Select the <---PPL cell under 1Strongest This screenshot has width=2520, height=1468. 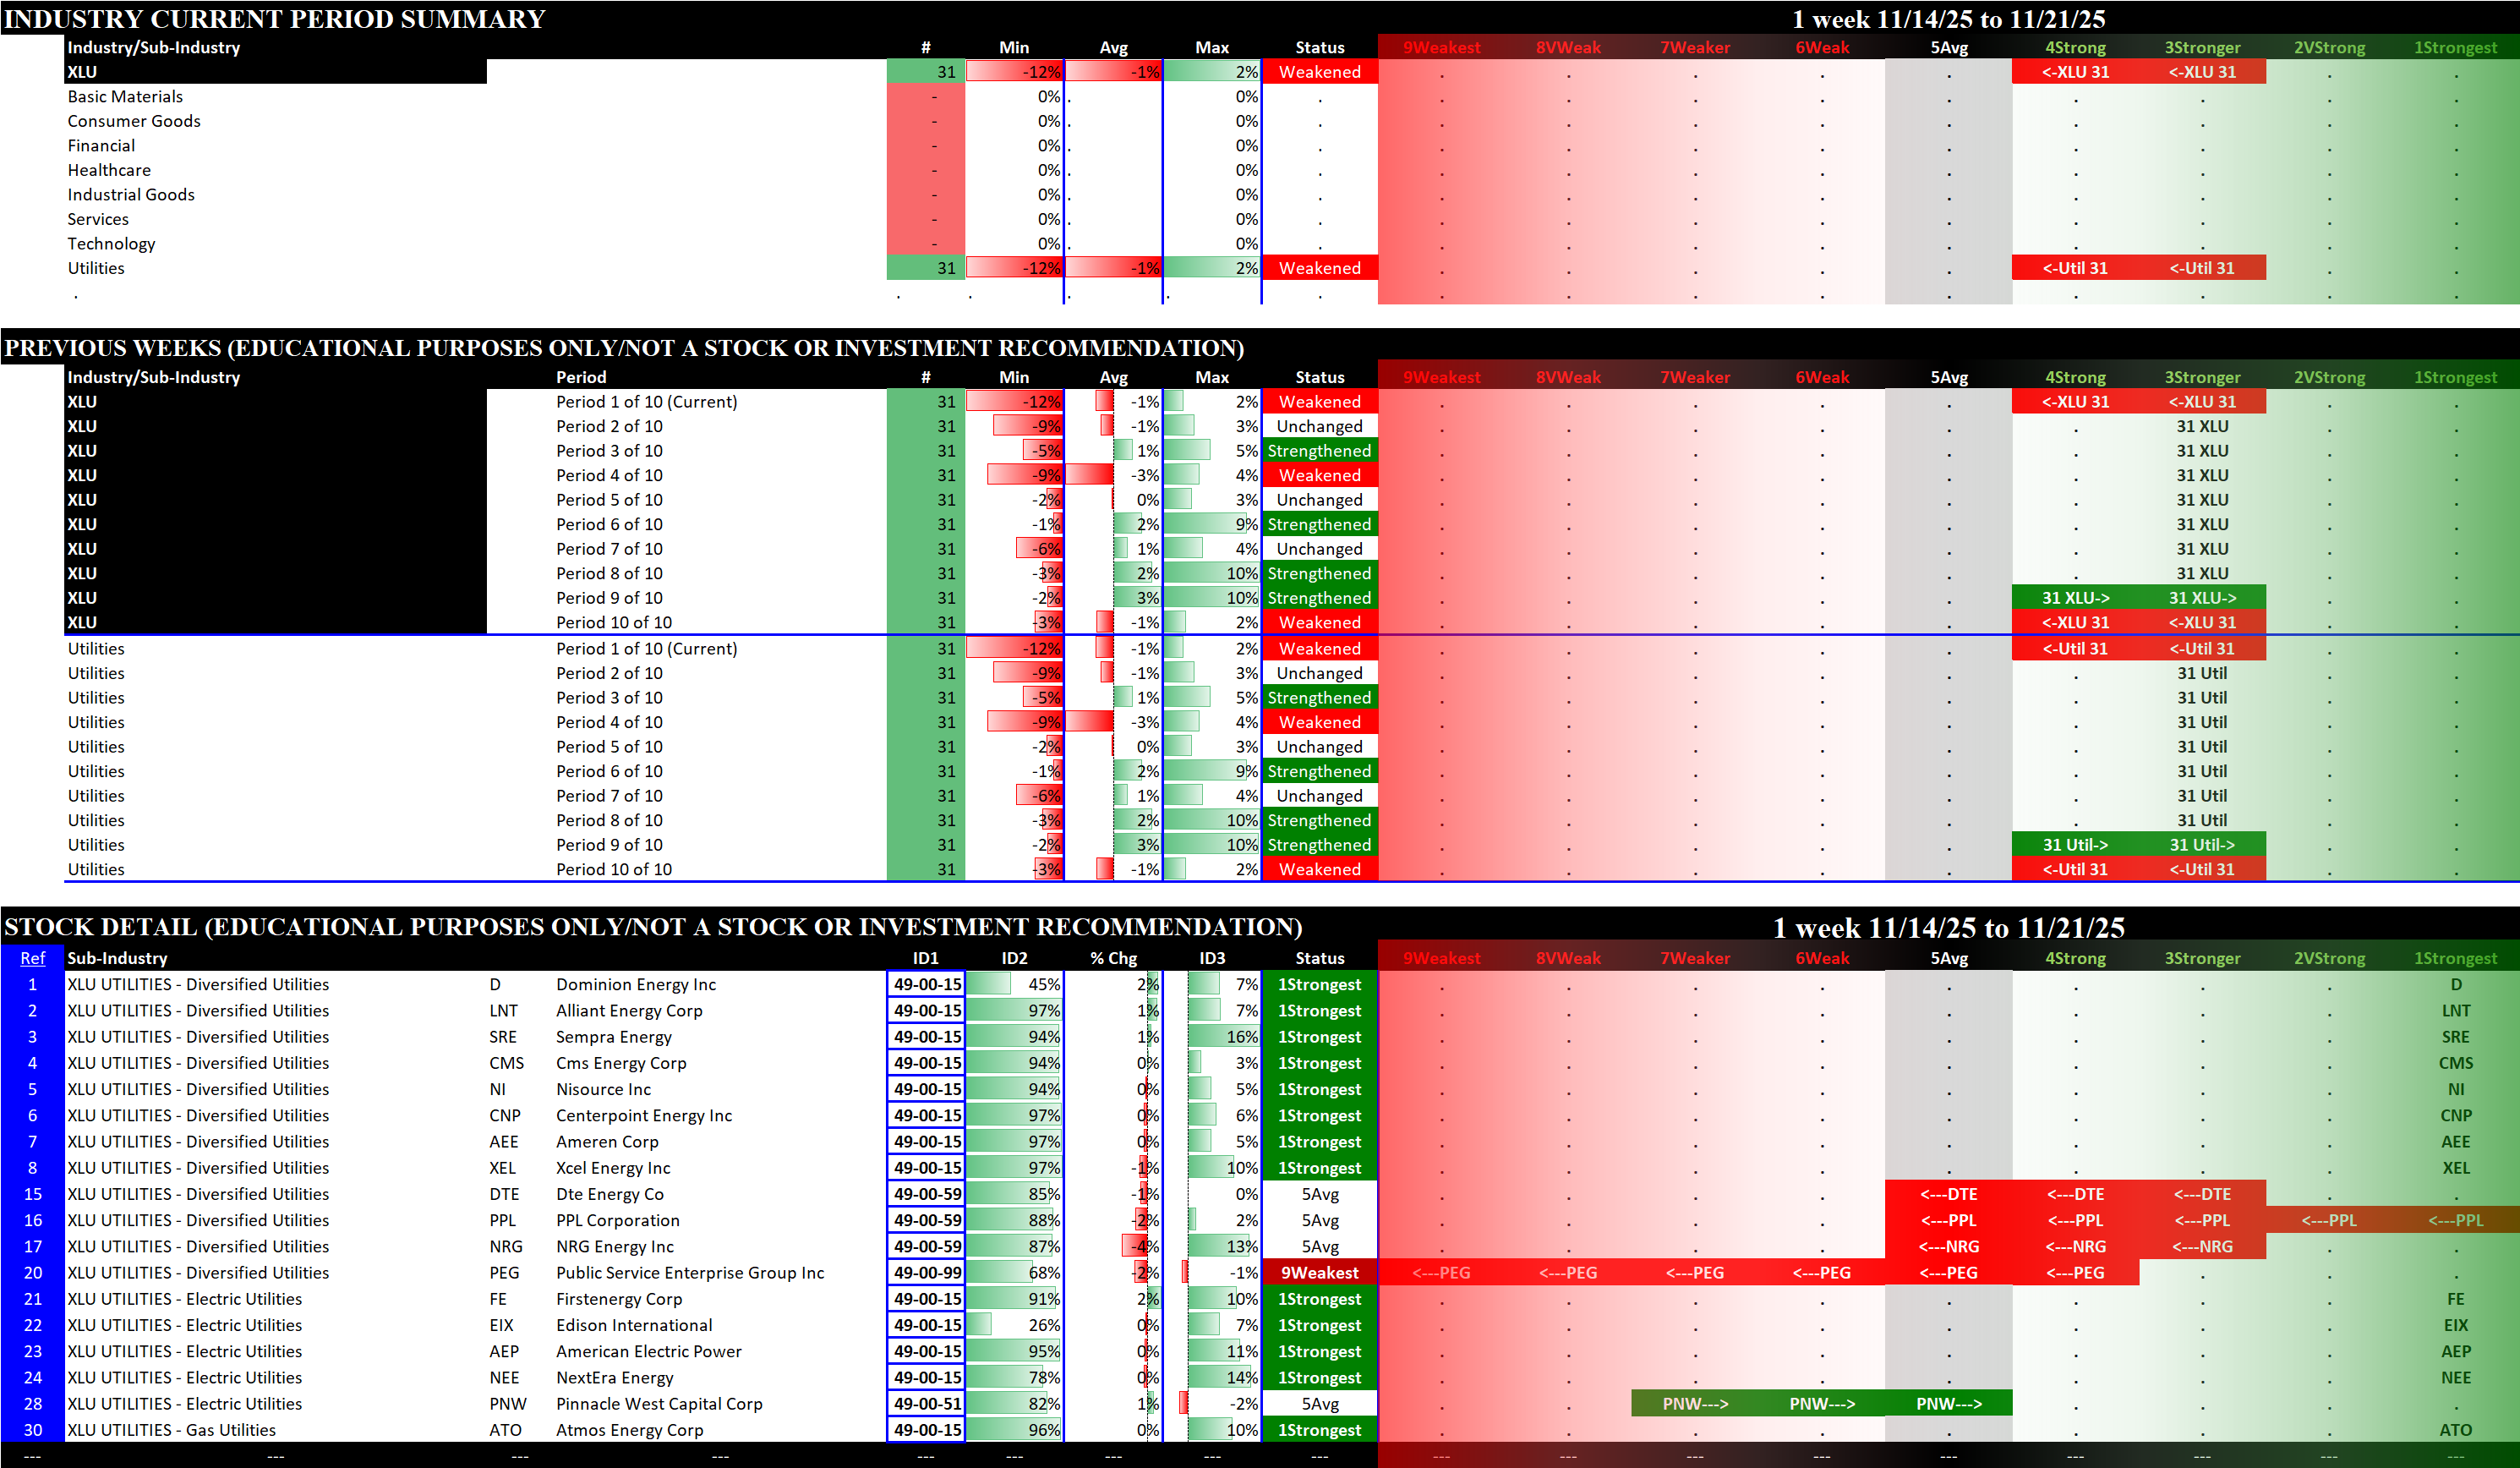pyautogui.click(x=2455, y=1220)
